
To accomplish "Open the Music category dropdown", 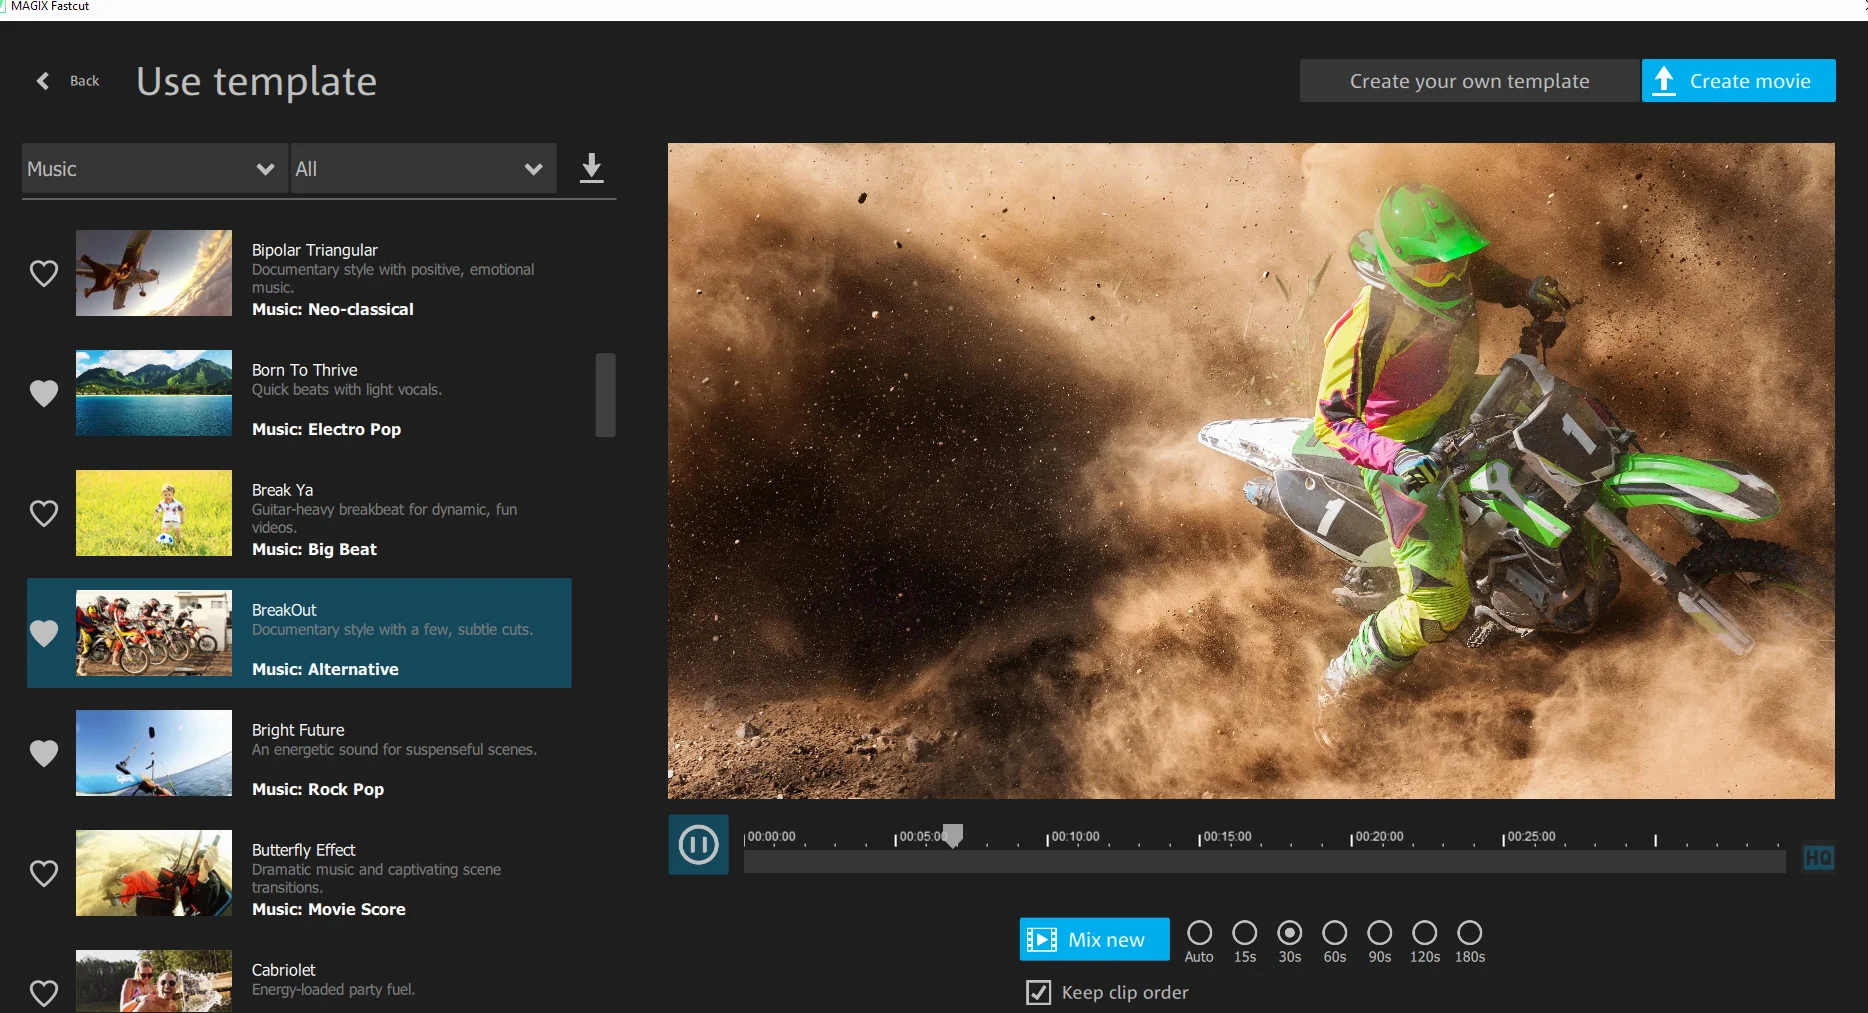I will click(155, 169).
